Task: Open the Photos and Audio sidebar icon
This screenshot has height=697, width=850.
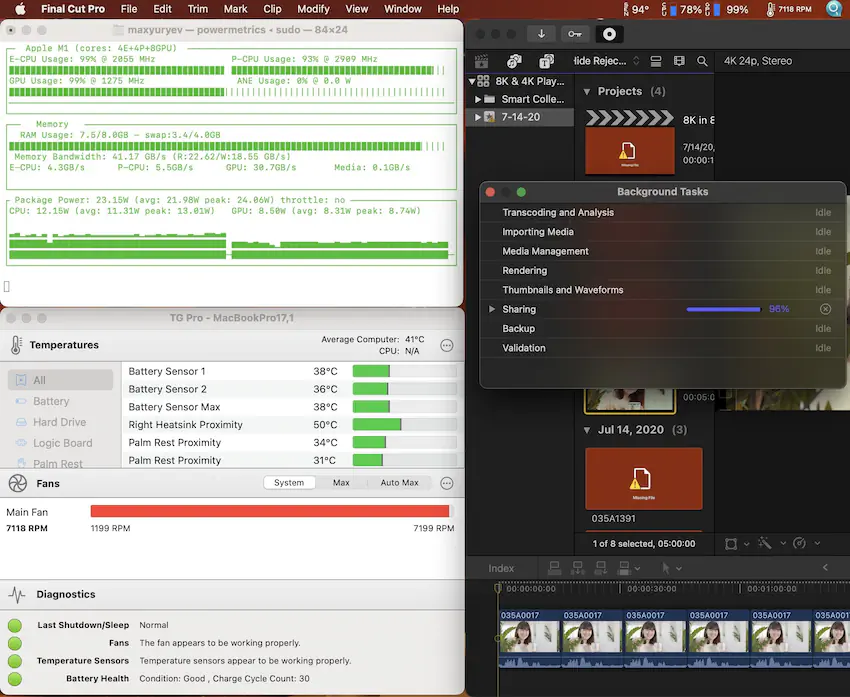Action: pos(514,61)
